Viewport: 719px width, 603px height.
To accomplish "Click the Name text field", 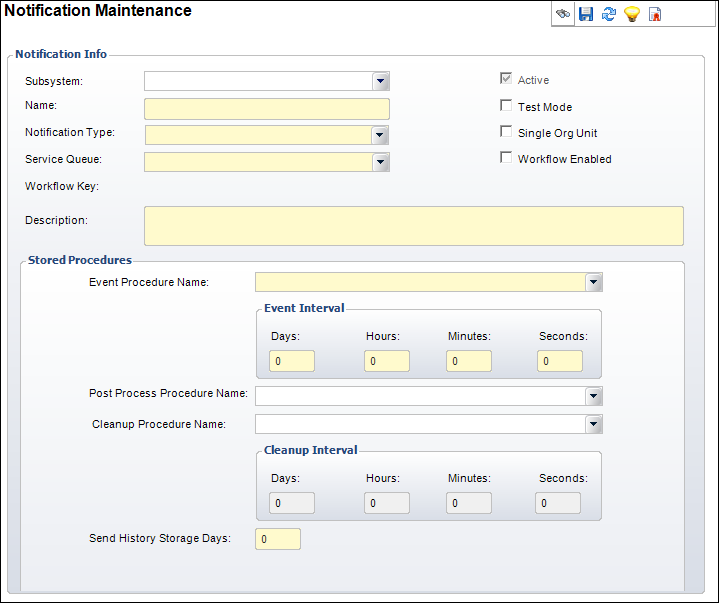I will (x=266, y=109).
